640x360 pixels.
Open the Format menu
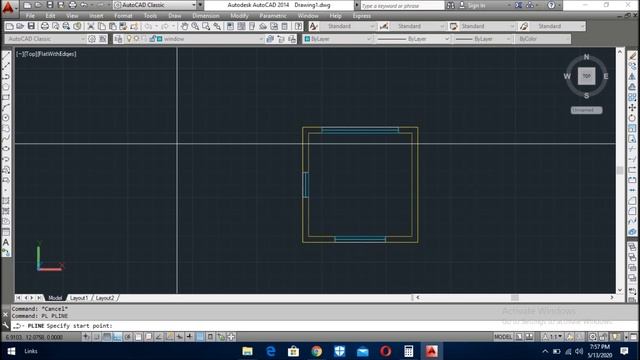(123, 16)
